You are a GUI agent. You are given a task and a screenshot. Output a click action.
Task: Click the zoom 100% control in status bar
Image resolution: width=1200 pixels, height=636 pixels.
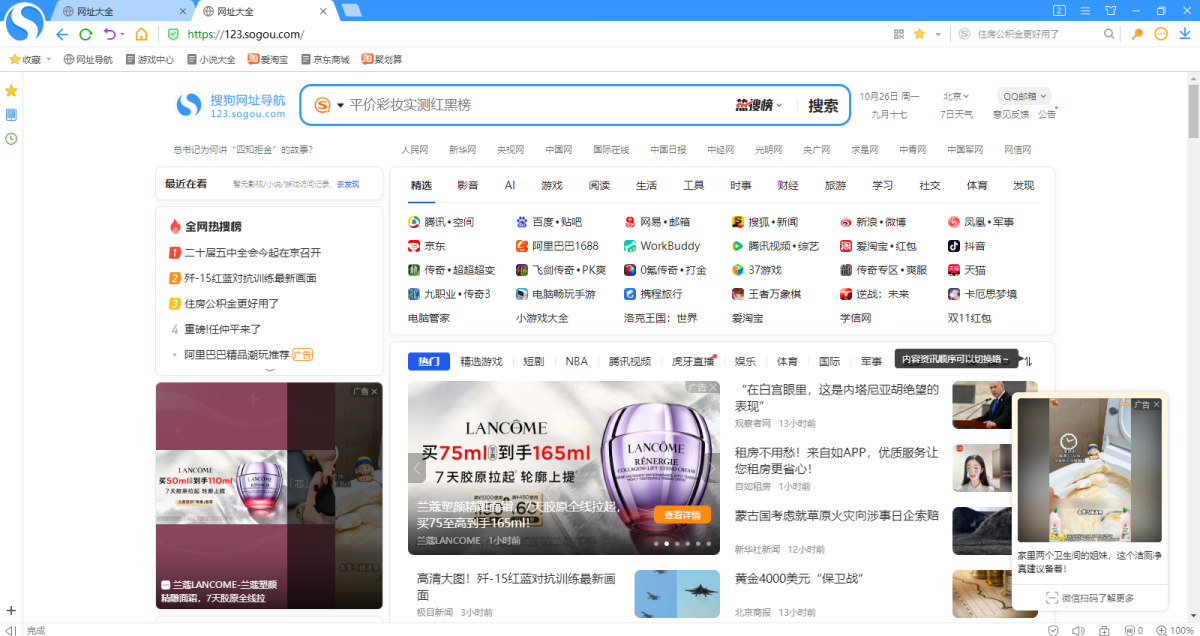(1175, 630)
